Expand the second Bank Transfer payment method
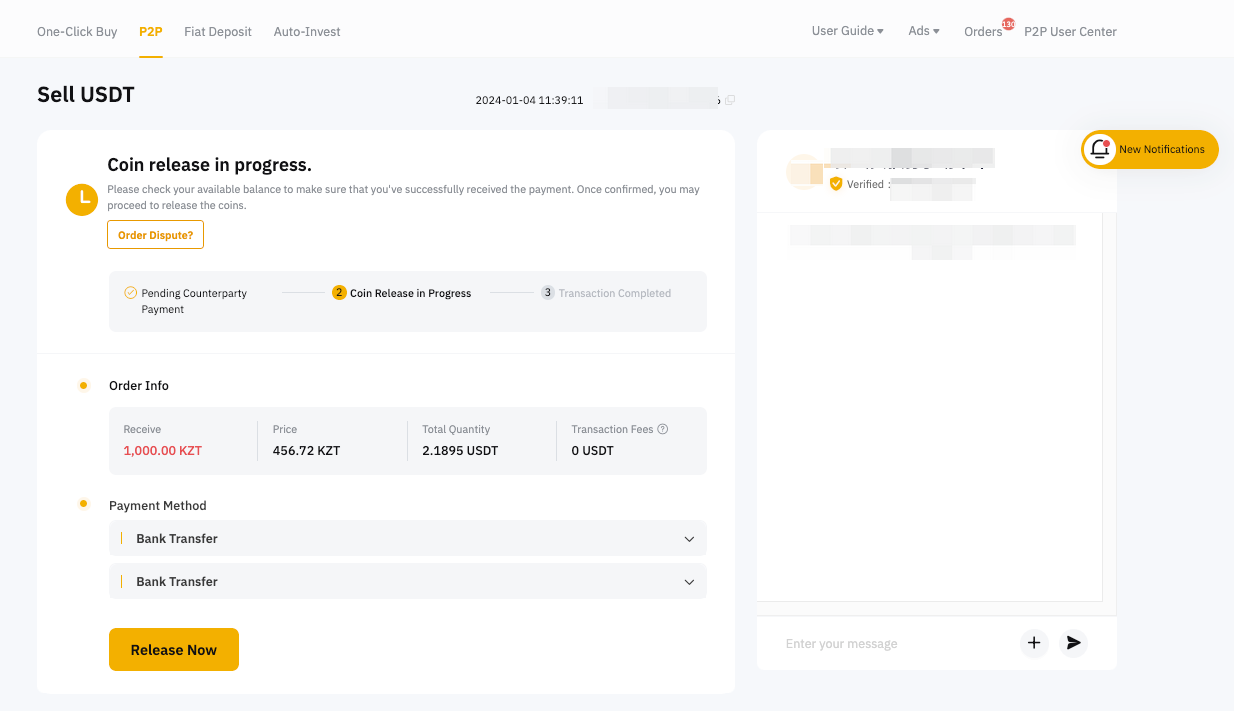Viewport: 1234px width, 711px height. (688, 582)
